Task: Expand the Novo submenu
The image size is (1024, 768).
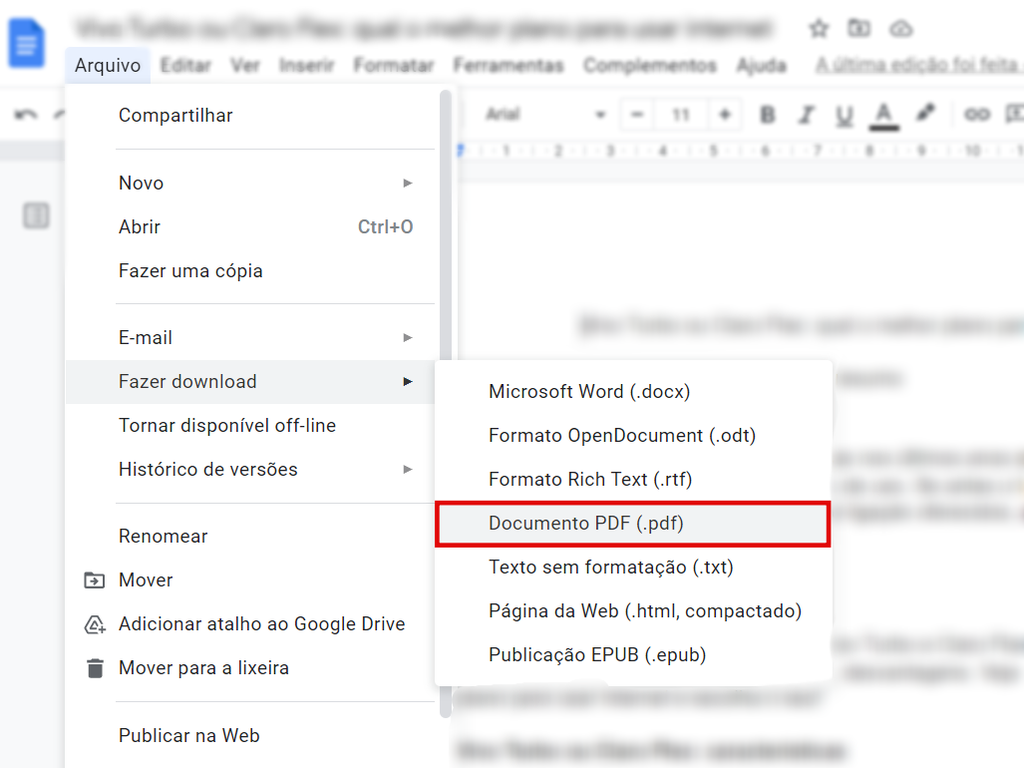Action: click(250, 183)
